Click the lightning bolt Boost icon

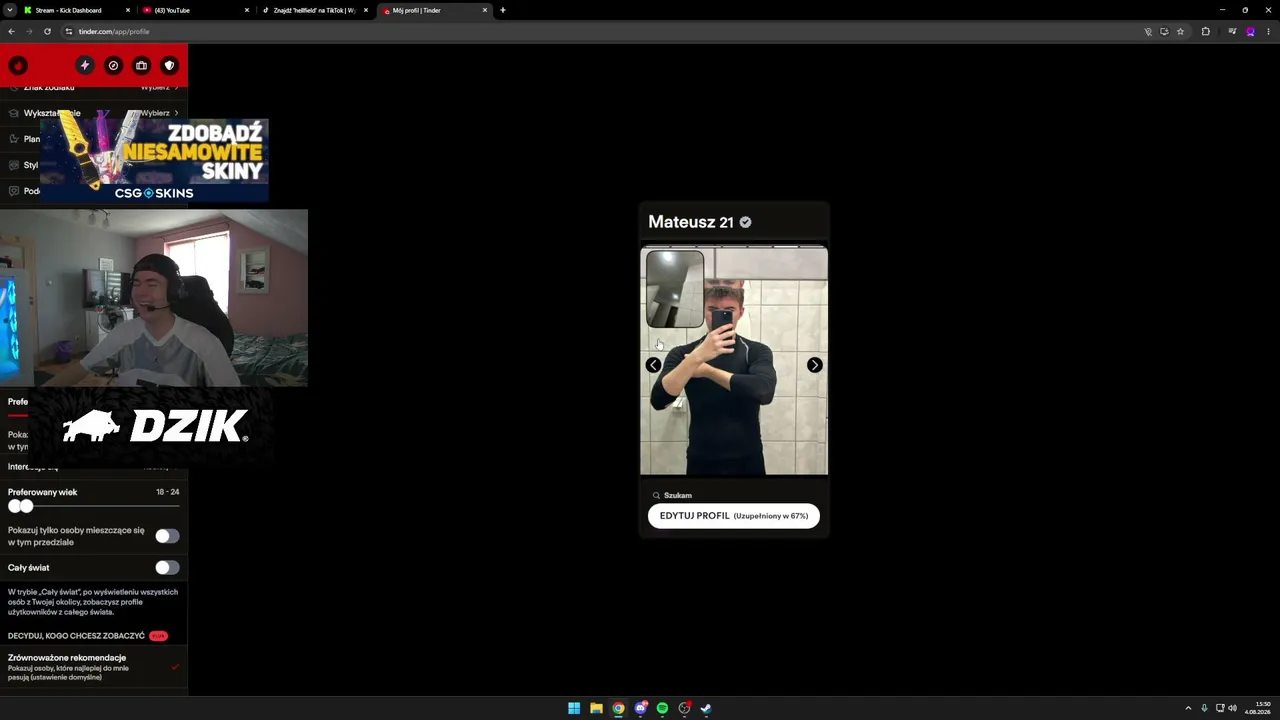click(85, 66)
